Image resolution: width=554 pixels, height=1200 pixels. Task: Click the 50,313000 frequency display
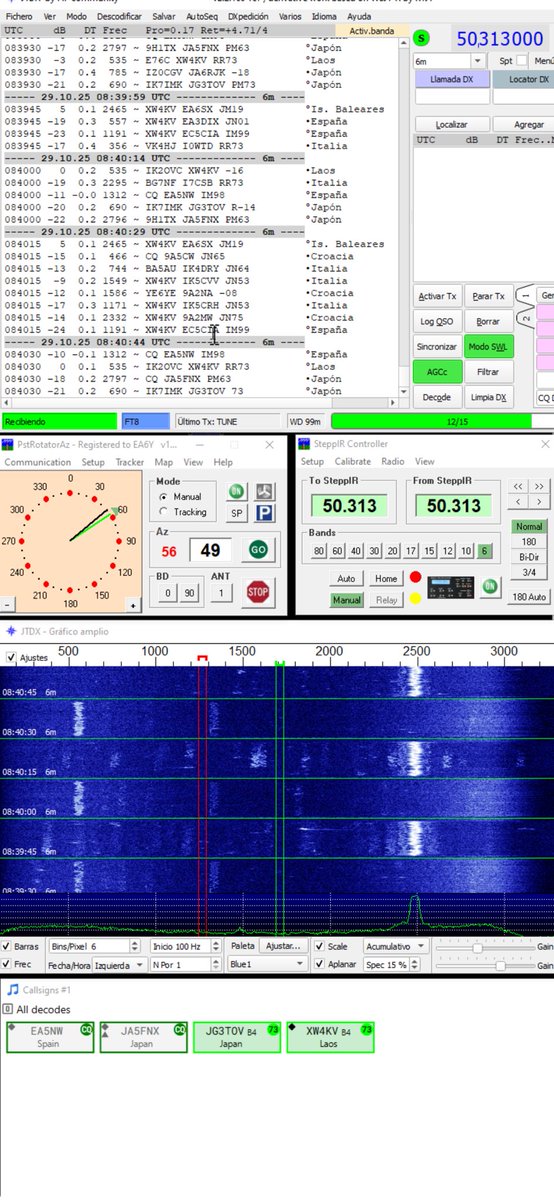point(500,38)
